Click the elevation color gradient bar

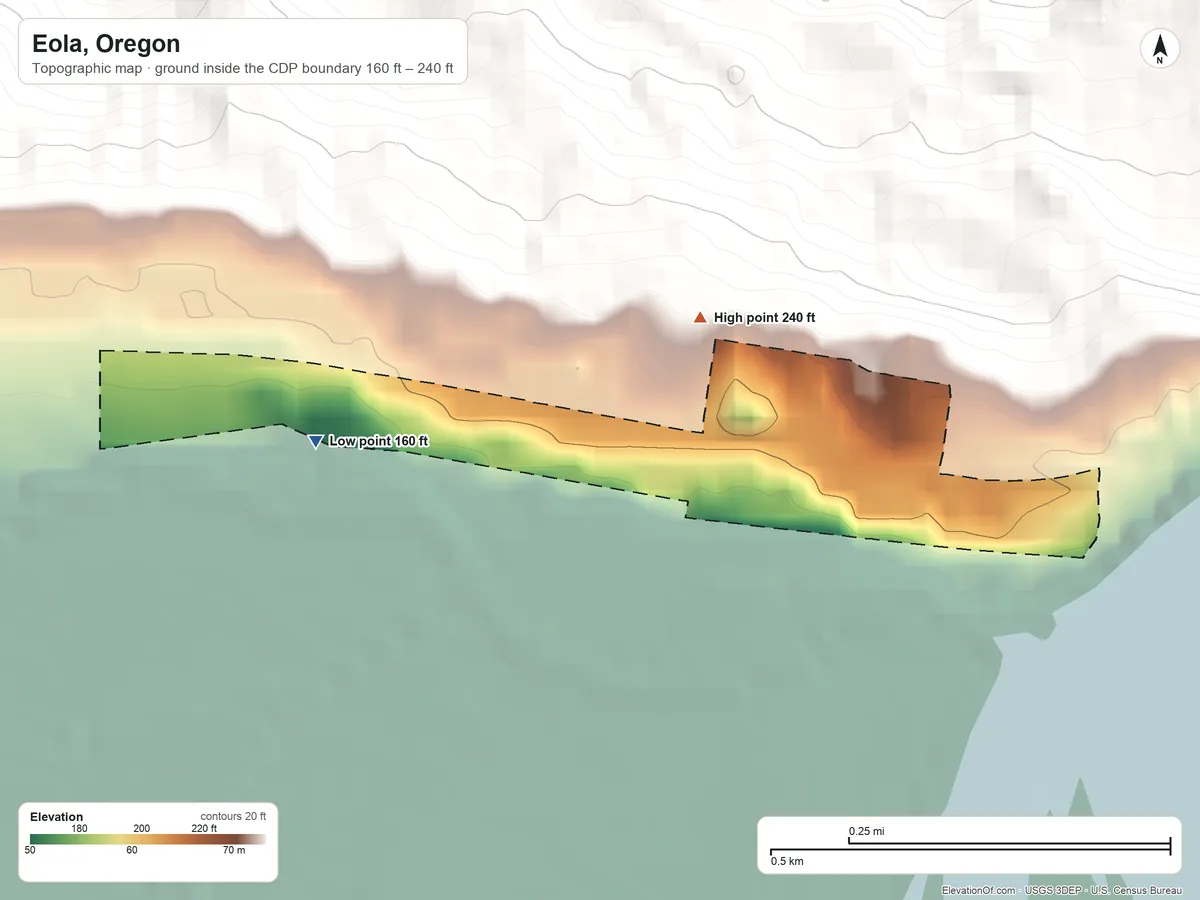click(148, 839)
